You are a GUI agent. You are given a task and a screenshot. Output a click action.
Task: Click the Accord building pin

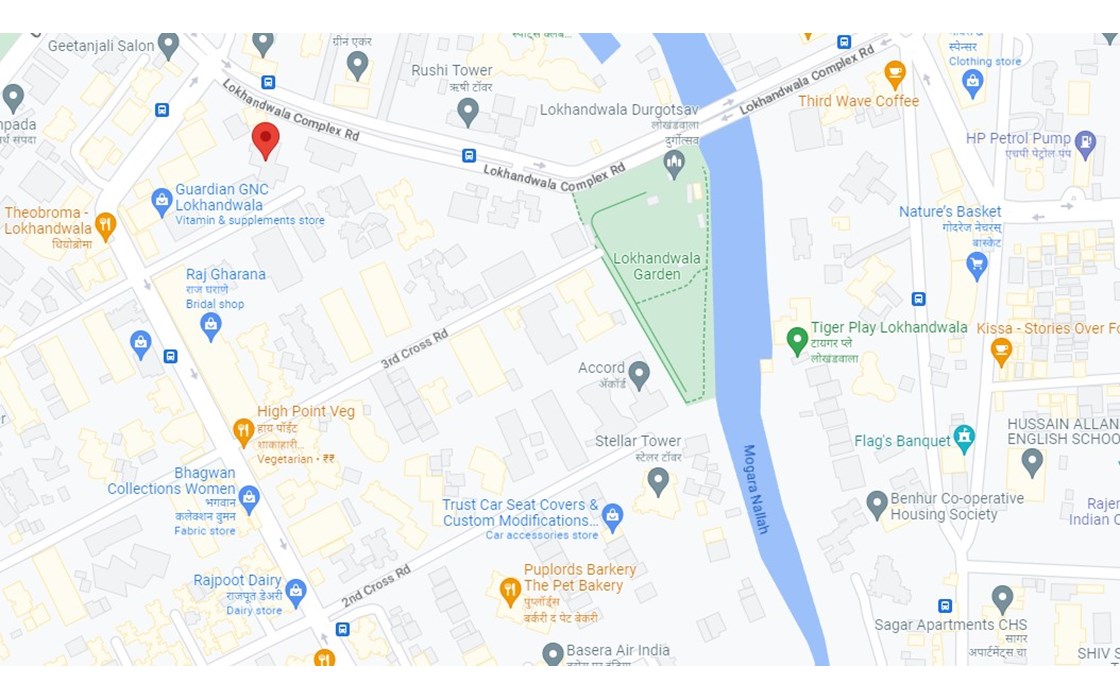639,374
